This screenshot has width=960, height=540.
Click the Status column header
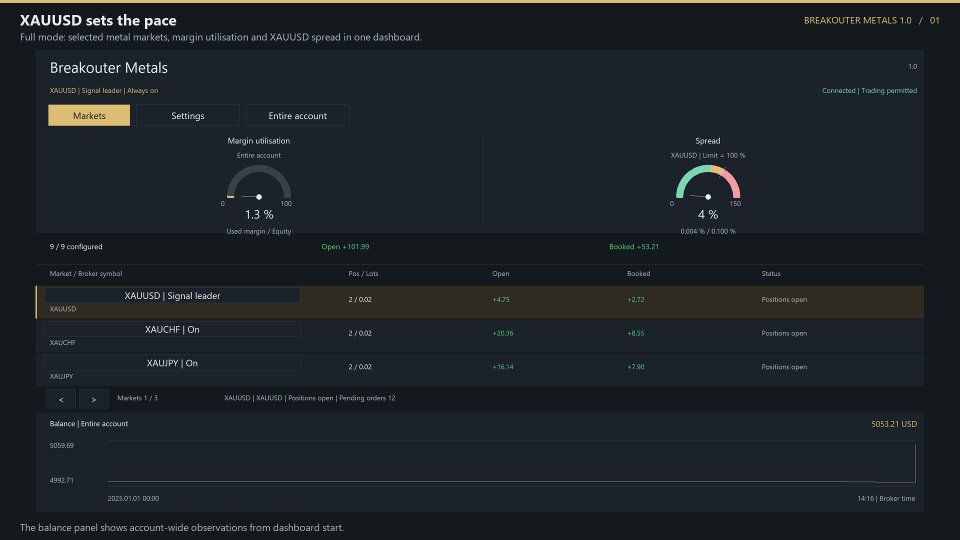pyautogui.click(x=771, y=274)
